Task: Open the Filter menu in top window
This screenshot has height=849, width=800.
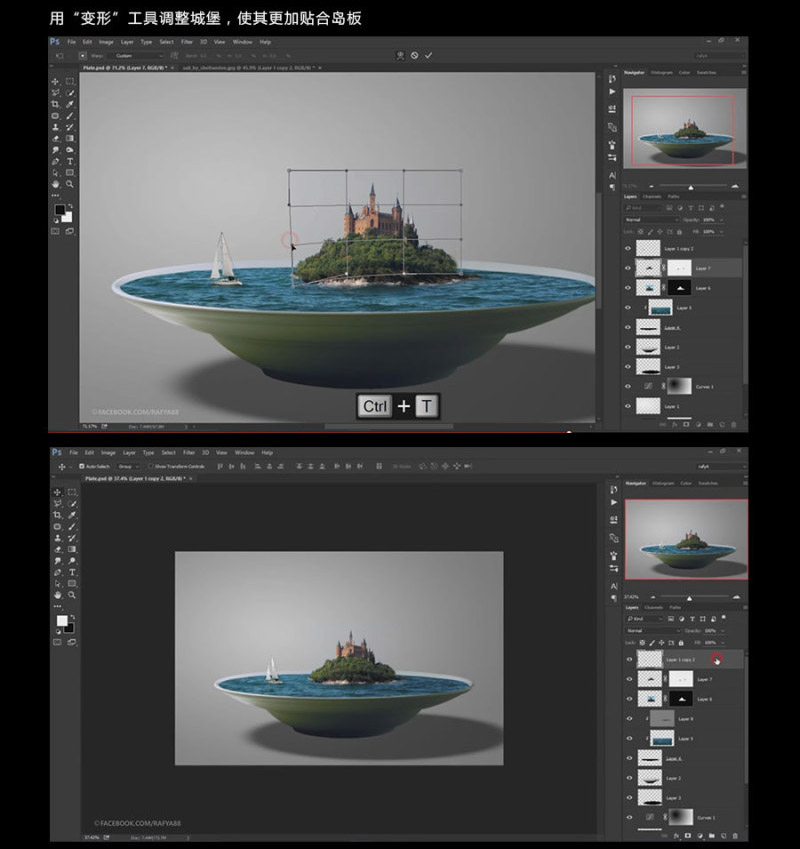Action: [187, 42]
